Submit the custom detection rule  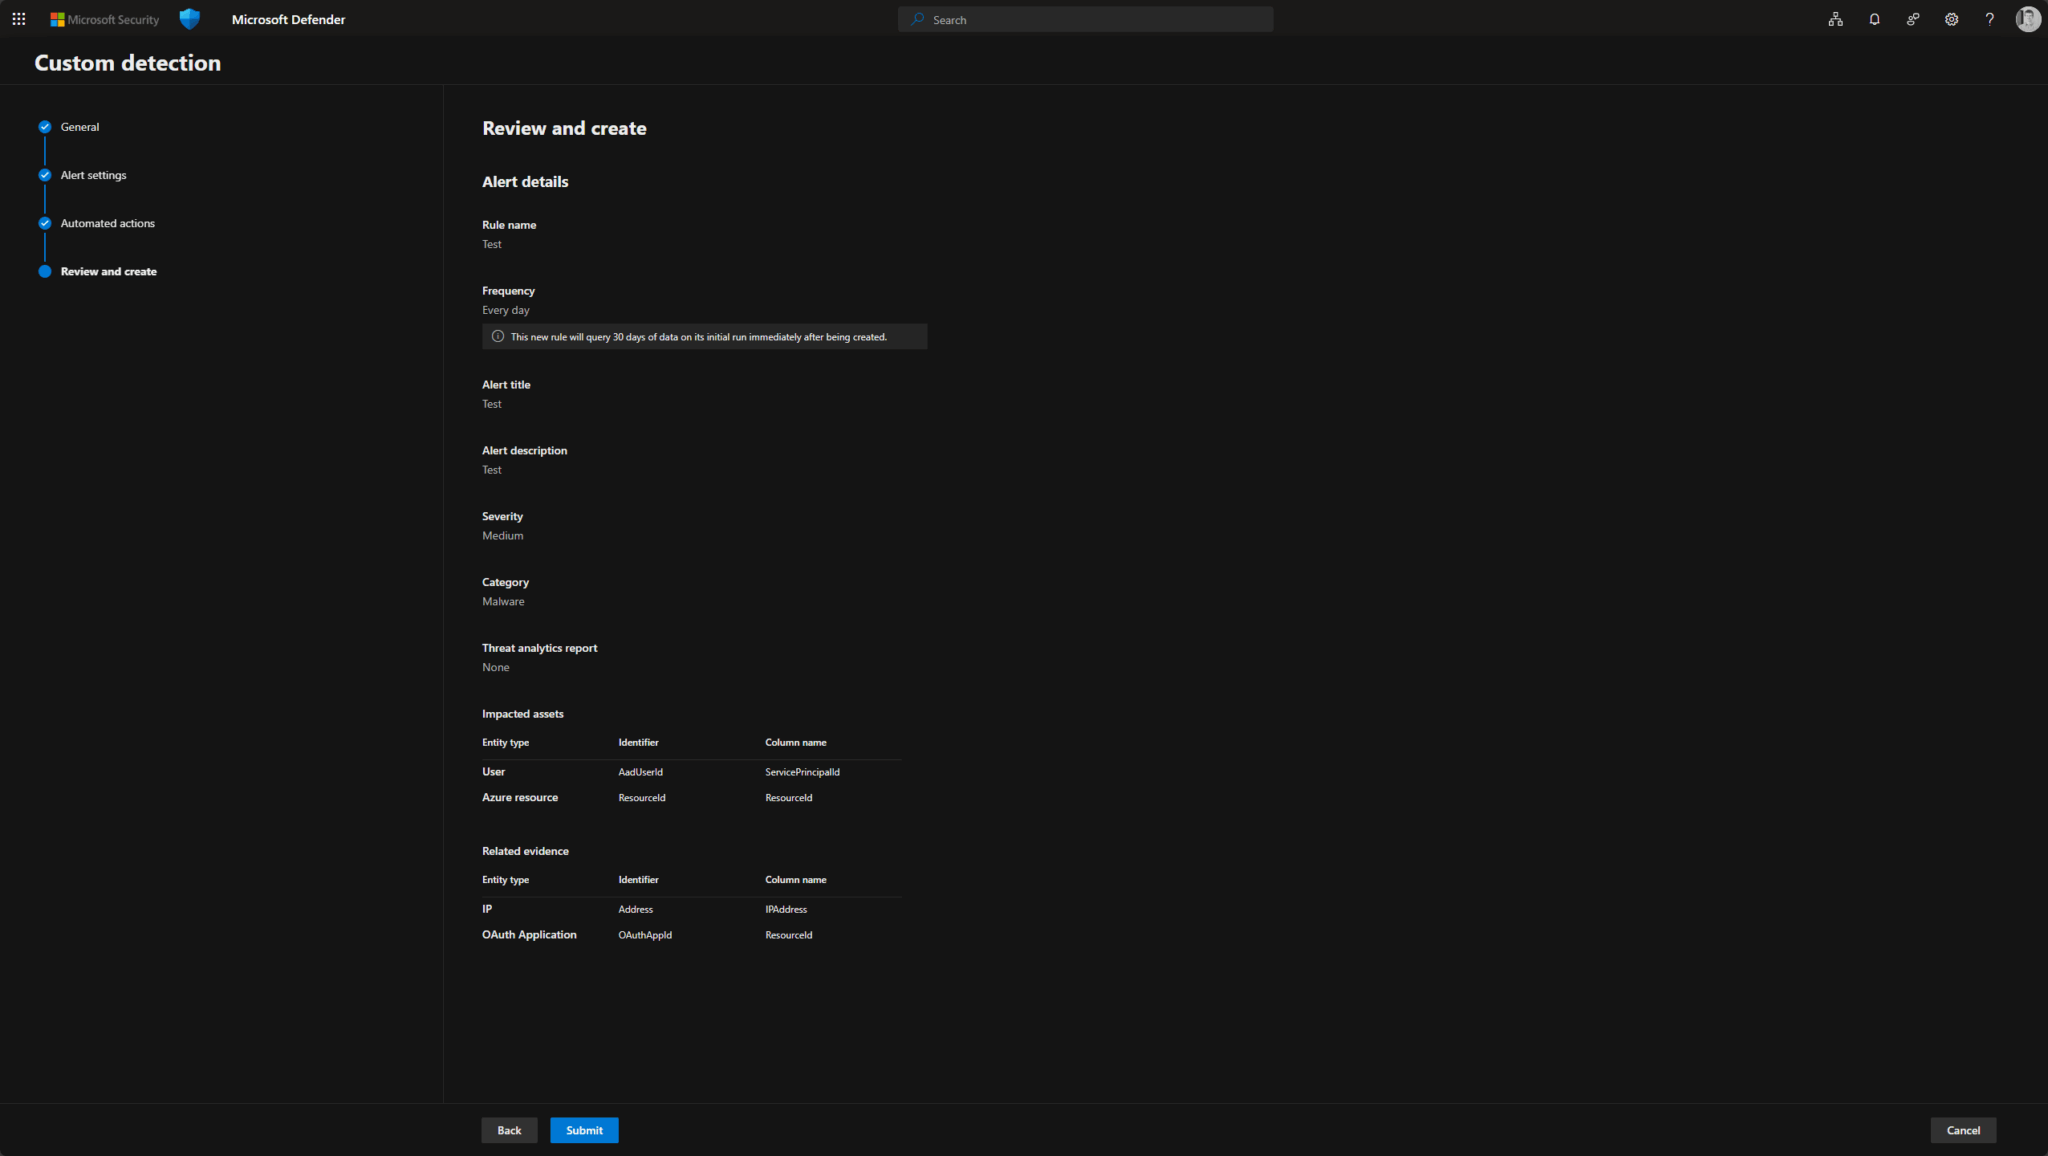pyautogui.click(x=584, y=1130)
